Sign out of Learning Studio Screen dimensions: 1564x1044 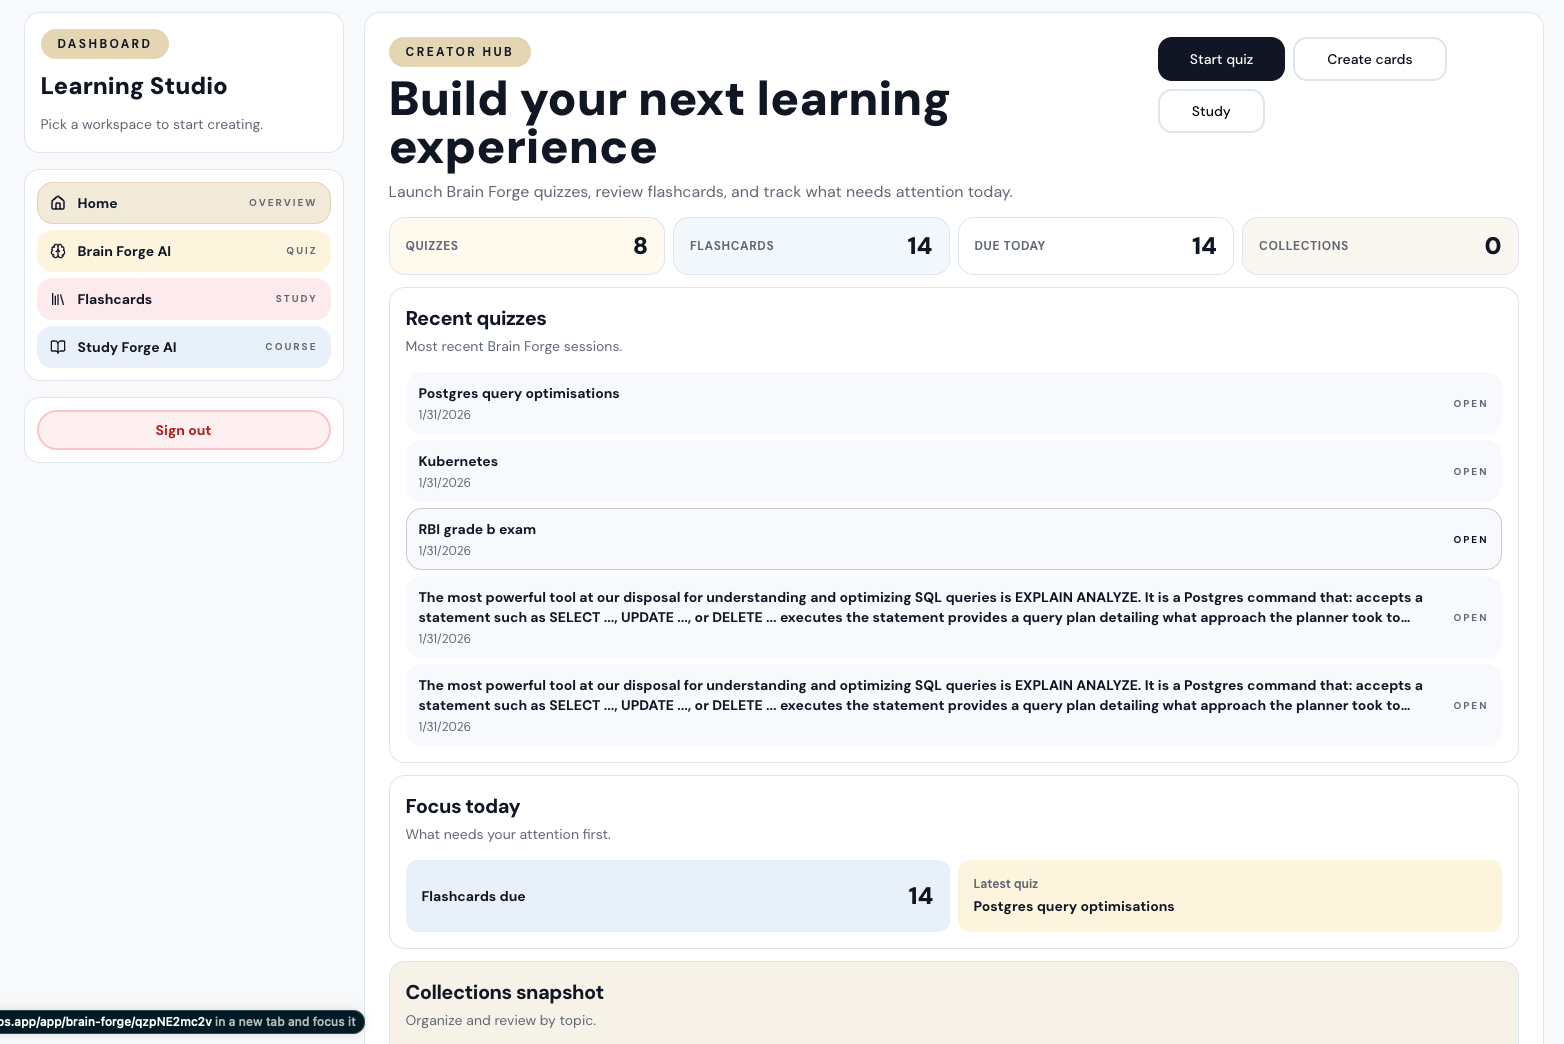pyautogui.click(x=183, y=430)
